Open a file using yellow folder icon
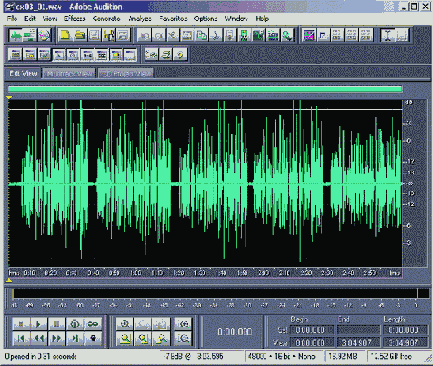 79,35
